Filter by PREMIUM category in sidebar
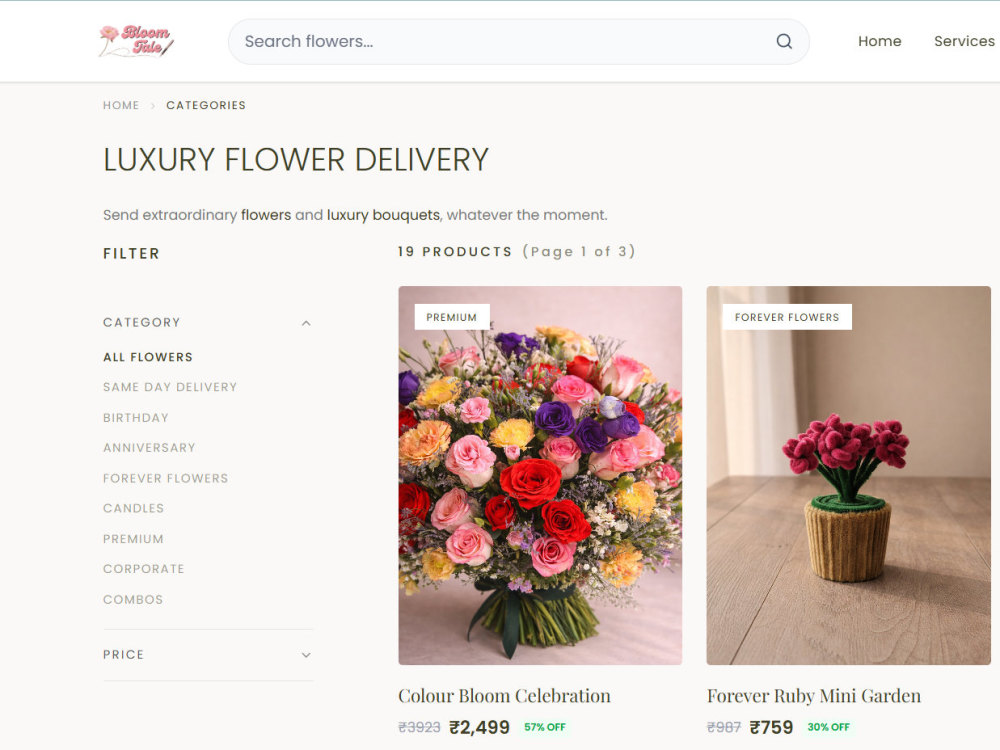Viewport: 1000px width, 750px height. pos(133,539)
